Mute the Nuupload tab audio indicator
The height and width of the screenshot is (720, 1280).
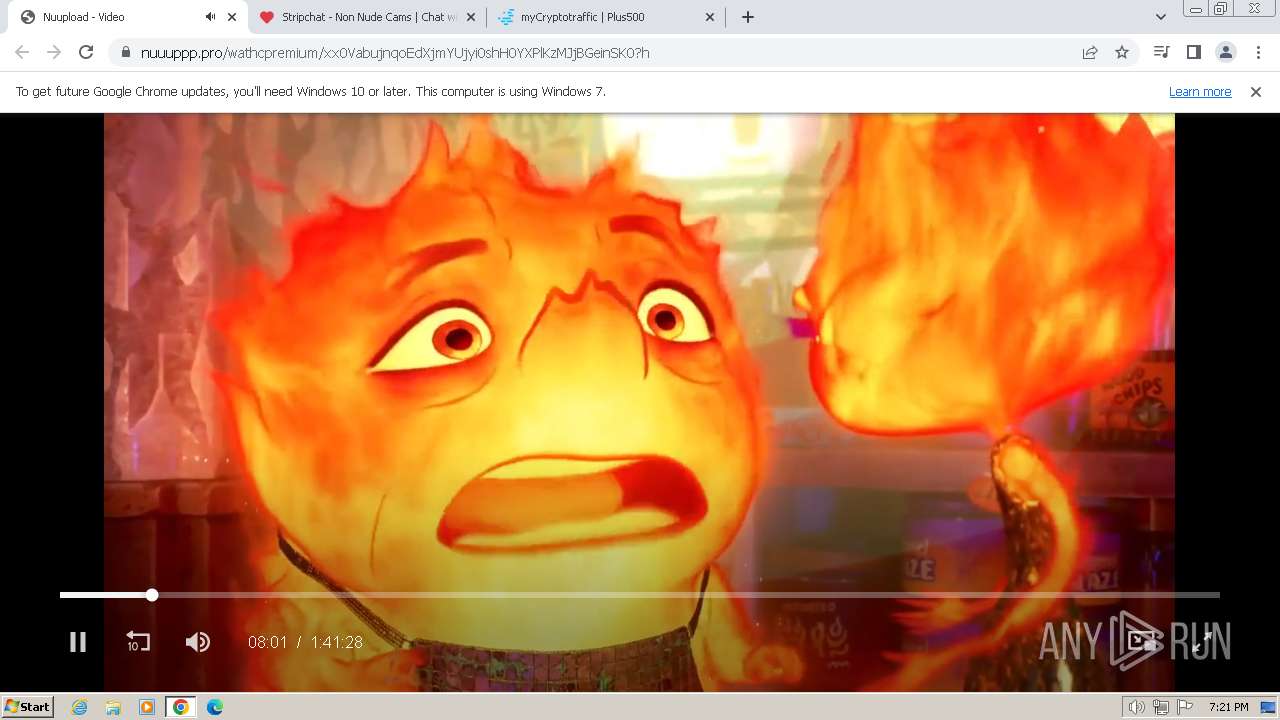[x=210, y=17]
